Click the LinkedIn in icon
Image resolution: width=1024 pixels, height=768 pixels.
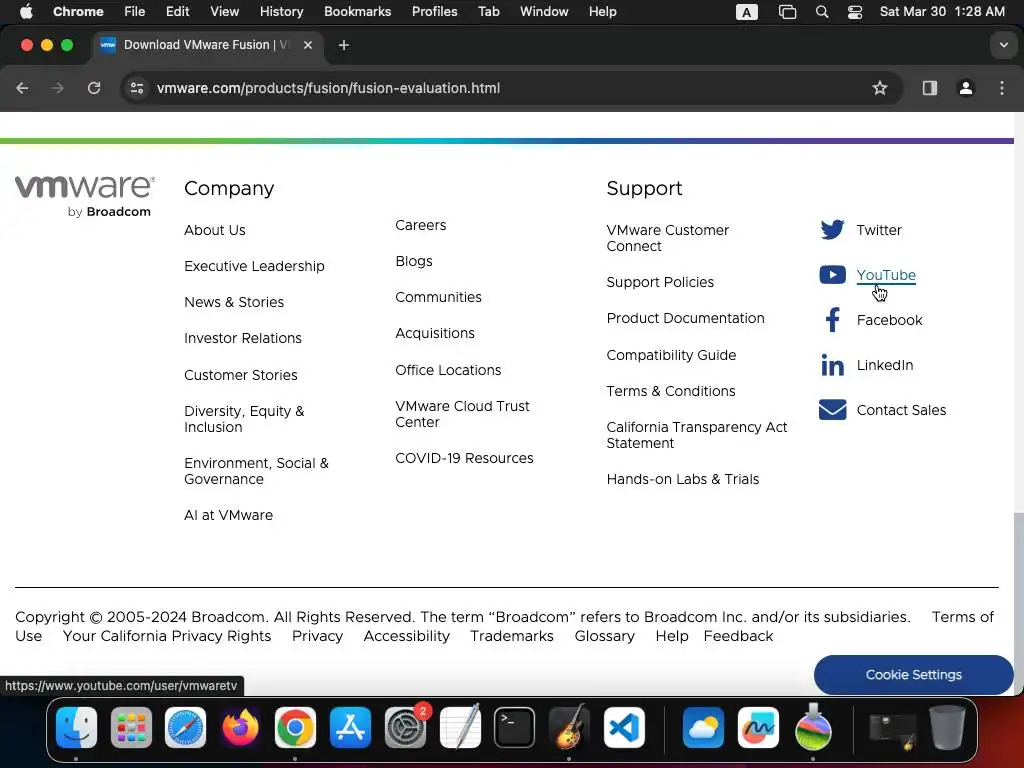pyautogui.click(x=832, y=365)
